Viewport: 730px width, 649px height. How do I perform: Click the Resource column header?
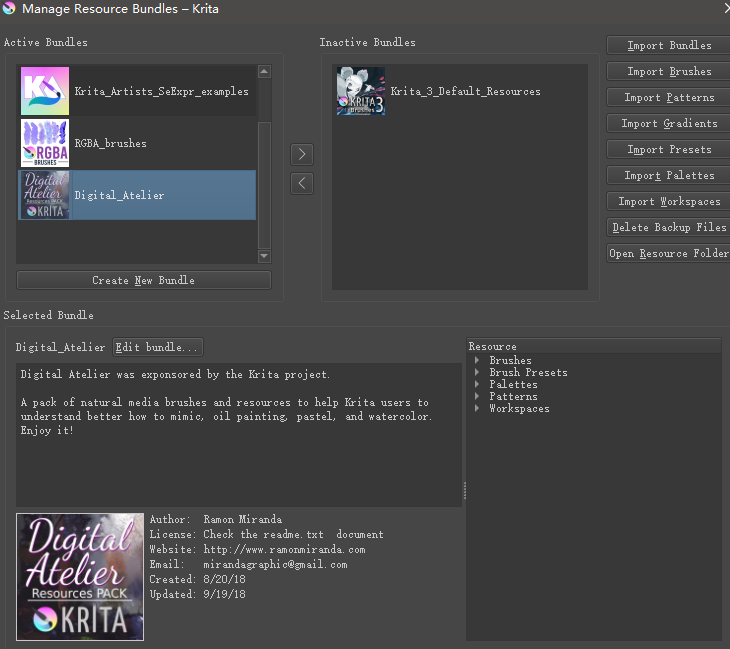594,346
